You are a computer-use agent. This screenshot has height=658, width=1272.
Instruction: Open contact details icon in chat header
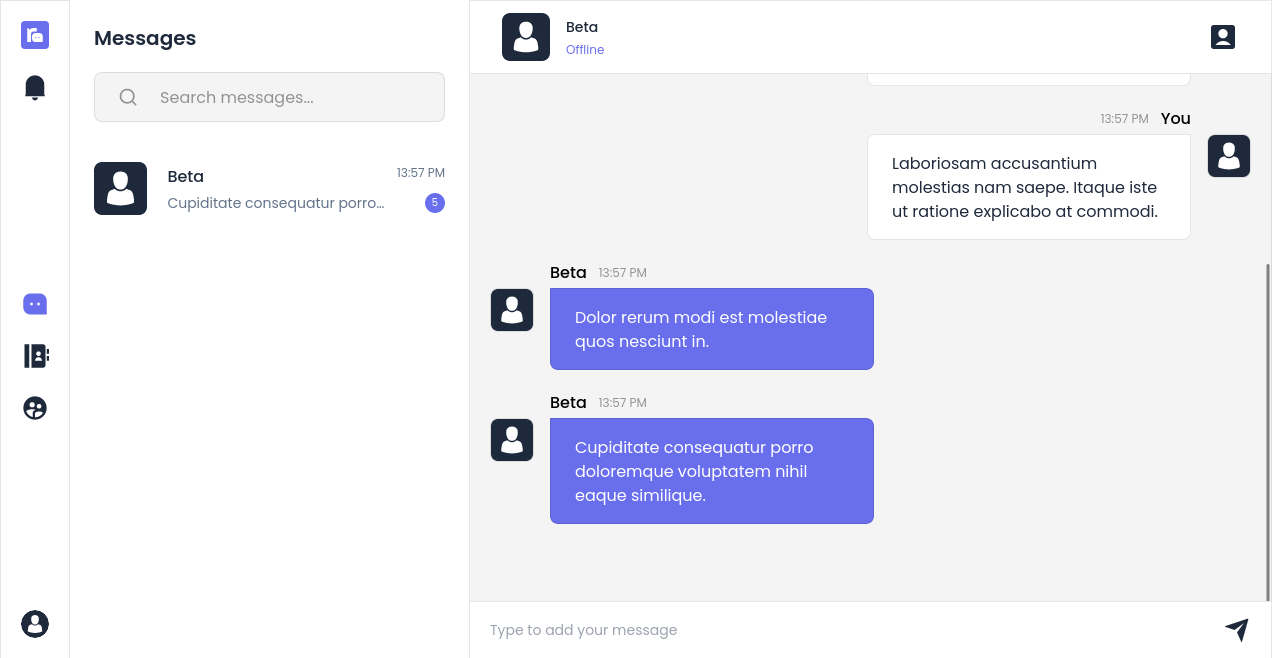point(1223,37)
